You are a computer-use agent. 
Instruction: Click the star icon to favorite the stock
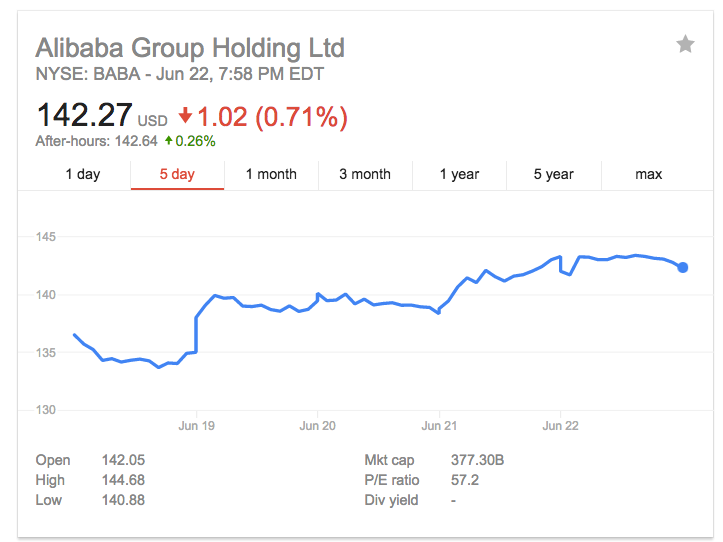click(x=685, y=44)
